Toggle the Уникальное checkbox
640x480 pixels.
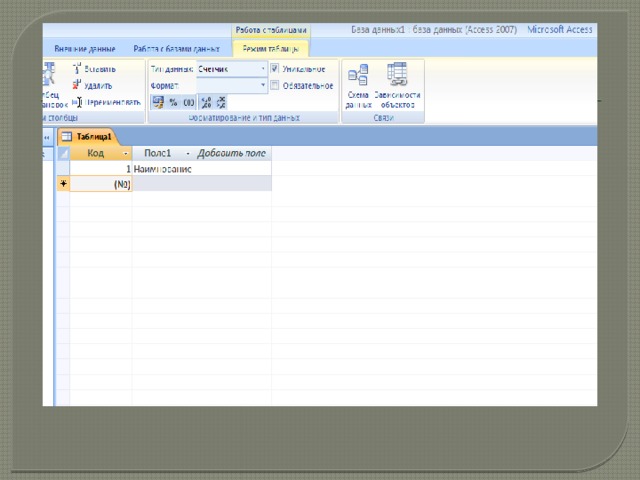pyautogui.click(x=275, y=68)
